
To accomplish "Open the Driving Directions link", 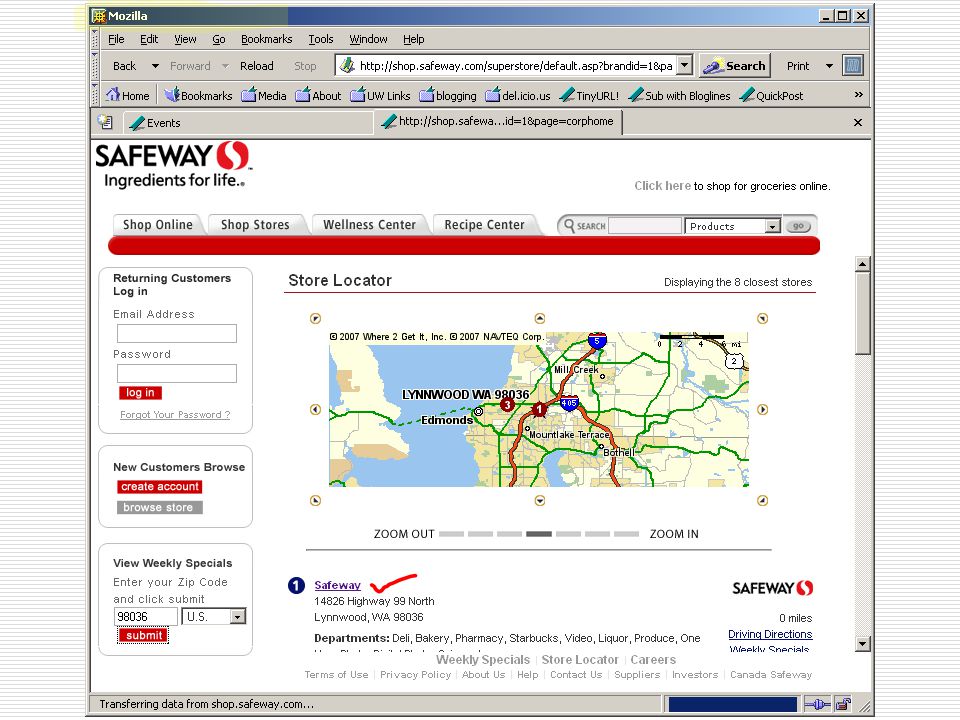I will click(x=770, y=634).
